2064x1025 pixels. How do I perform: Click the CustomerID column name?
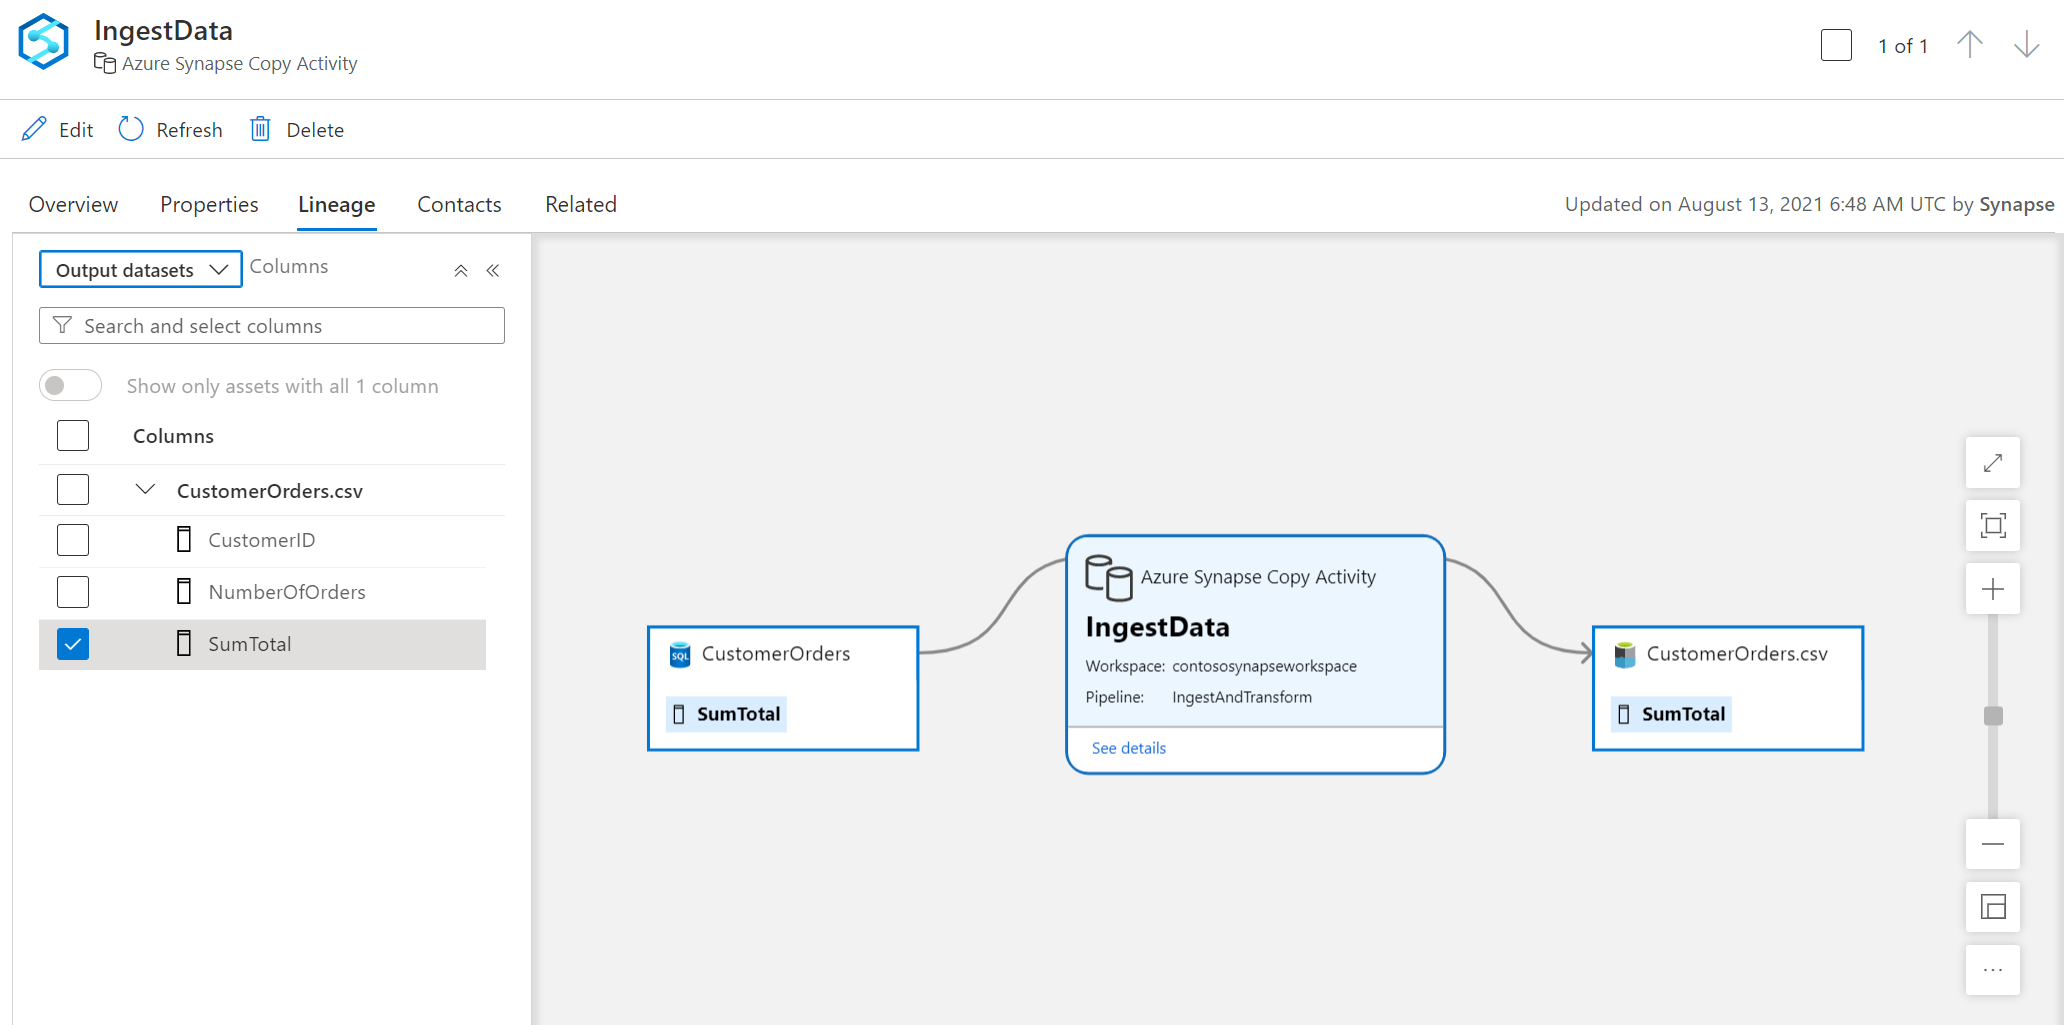pos(262,540)
